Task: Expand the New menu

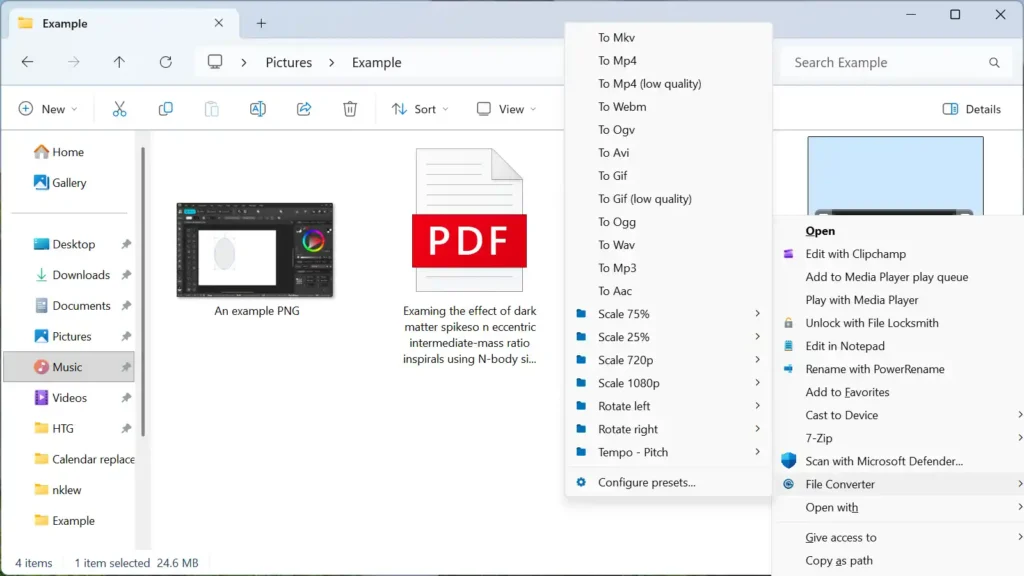Action: click(47, 108)
